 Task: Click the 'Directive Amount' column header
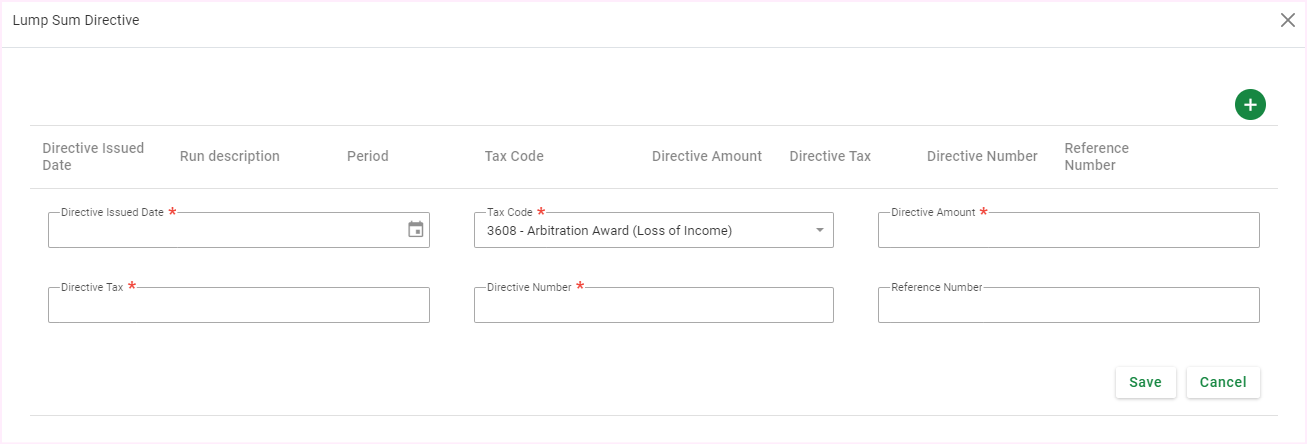707,156
